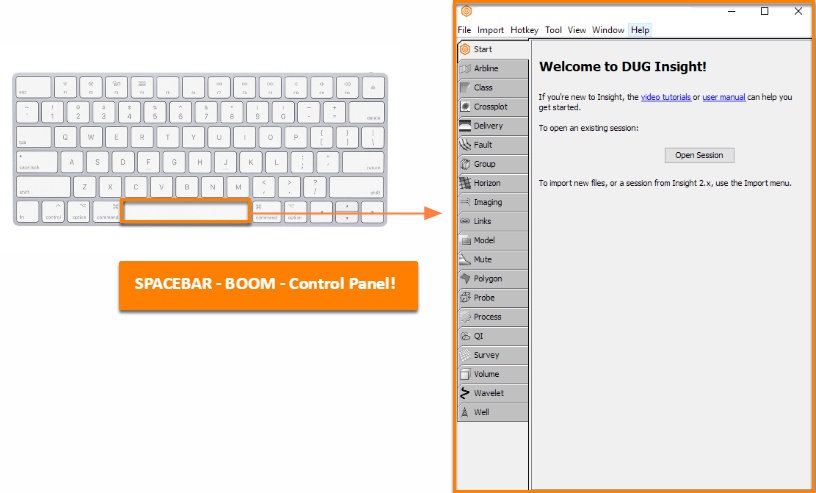
Task: Switch to the Group tab
Action: pos(493,164)
